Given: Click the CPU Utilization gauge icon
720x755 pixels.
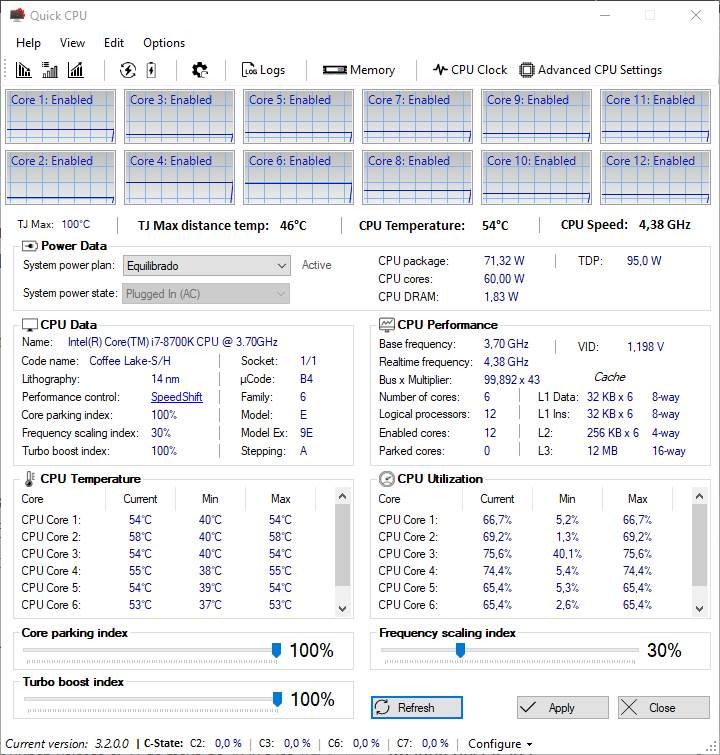Looking at the screenshot, I should (387, 479).
